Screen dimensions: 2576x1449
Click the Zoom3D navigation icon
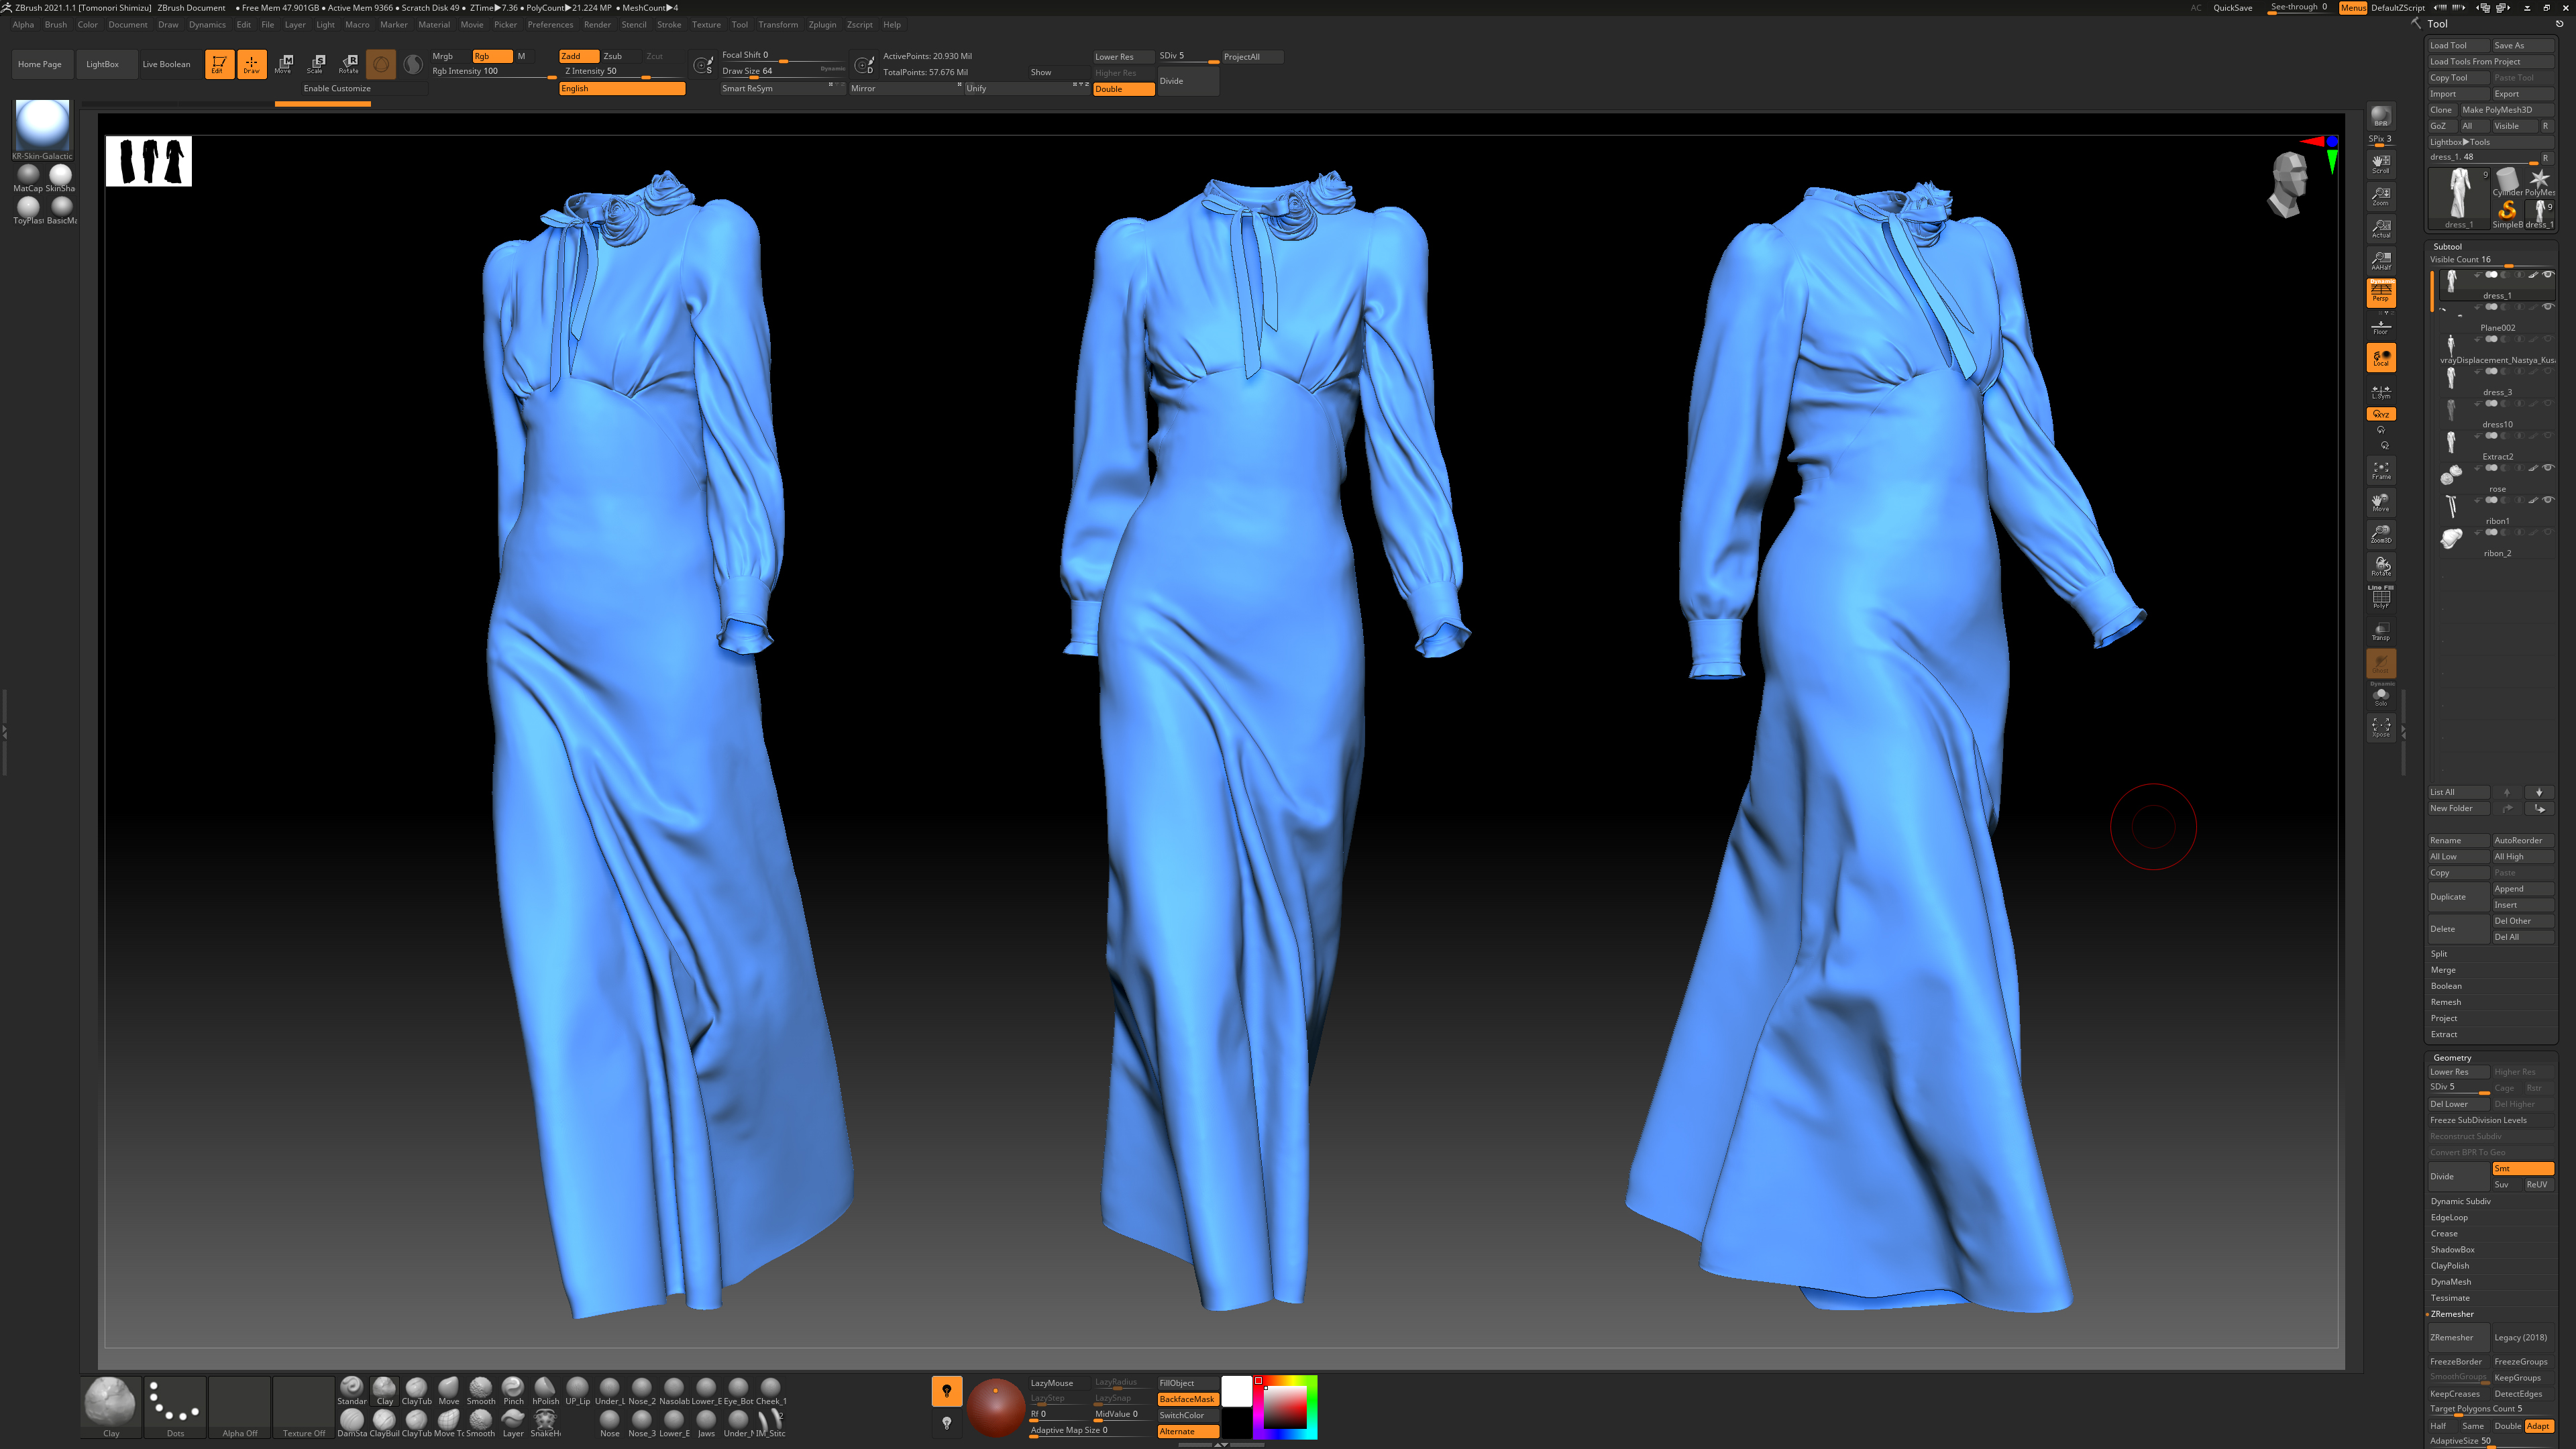[x=2381, y=534]
